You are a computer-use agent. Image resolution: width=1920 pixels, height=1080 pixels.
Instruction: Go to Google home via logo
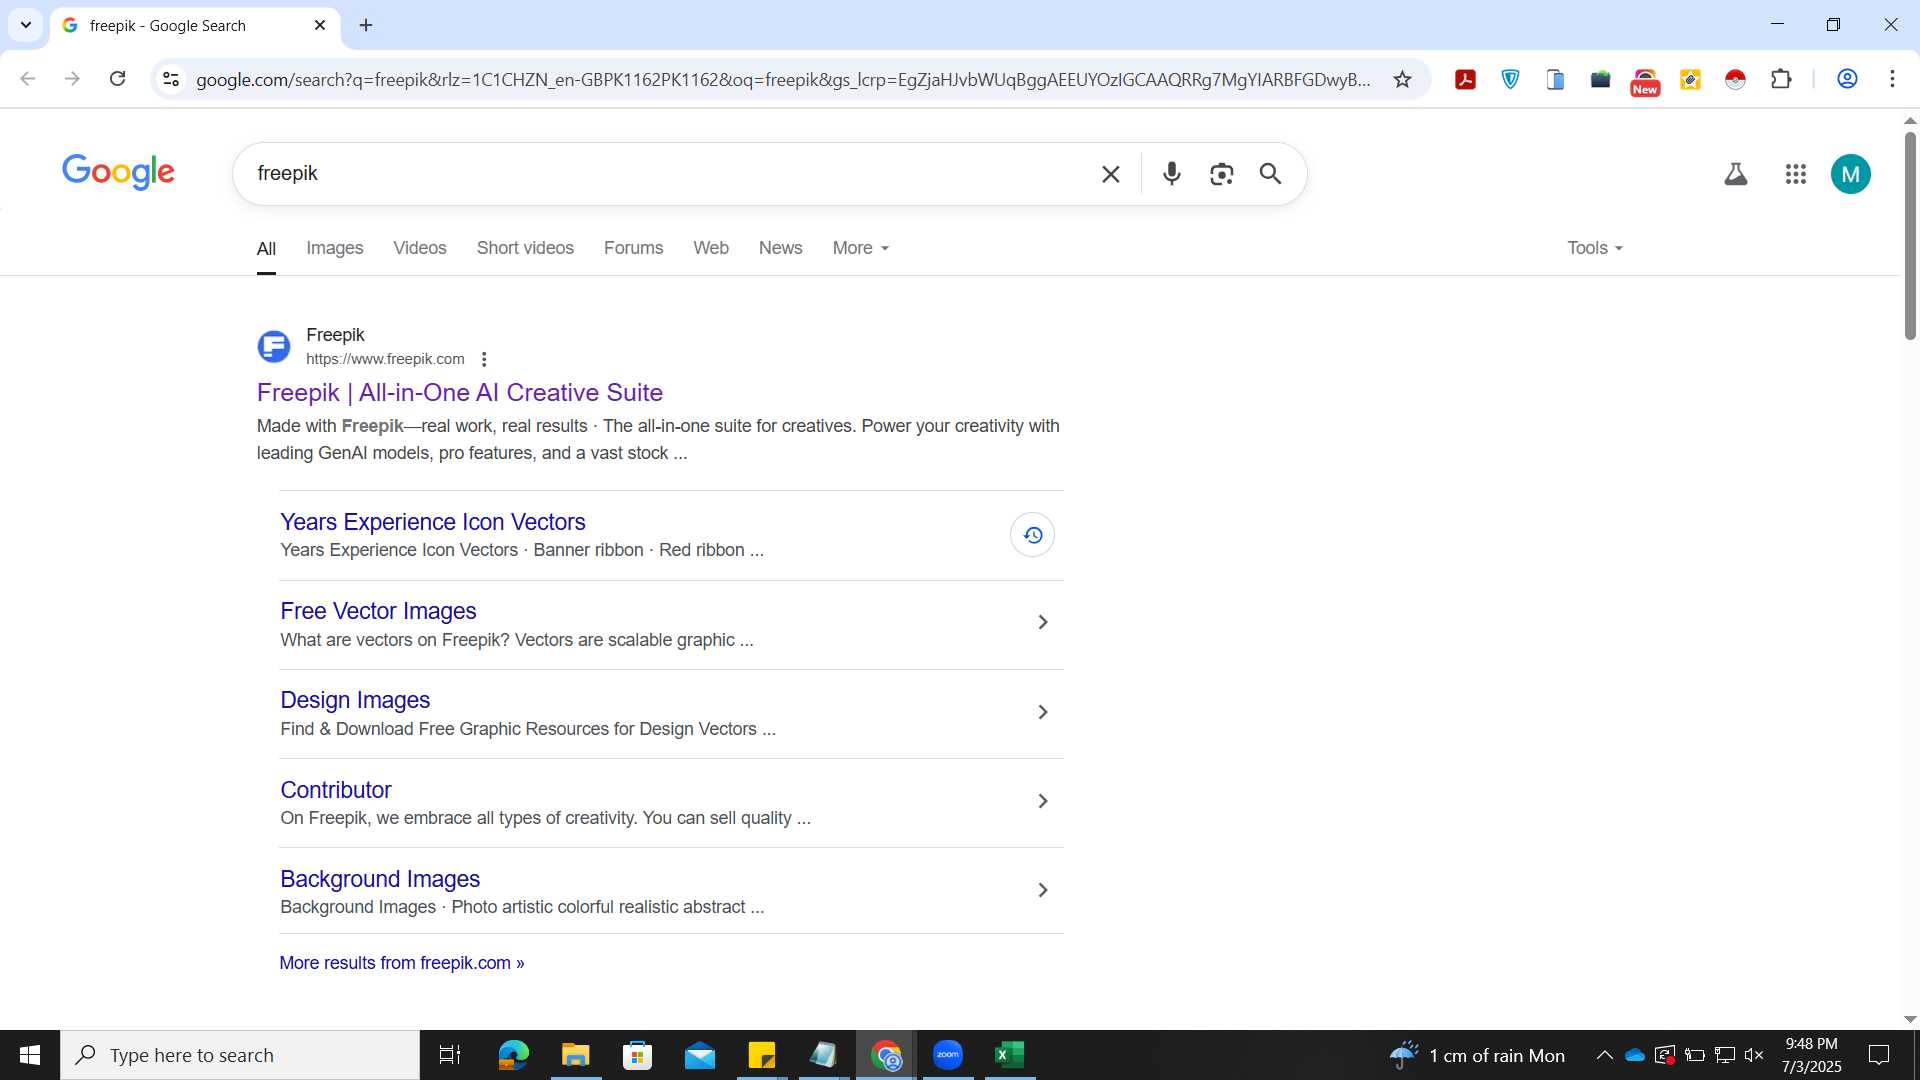pos(118,172)
